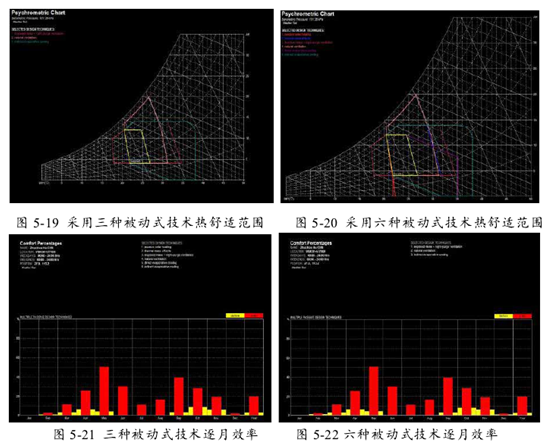This screenshot has height=448, width=558.
Task: Click the caption 图 5-22 六种被动式技术逐月效率
Action: coord(396,434)
